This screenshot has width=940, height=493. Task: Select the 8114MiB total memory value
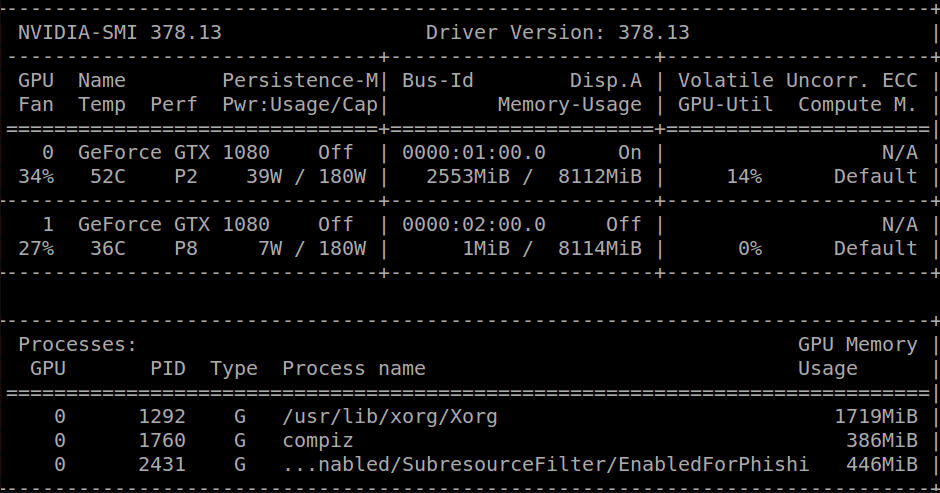[599, 248]
